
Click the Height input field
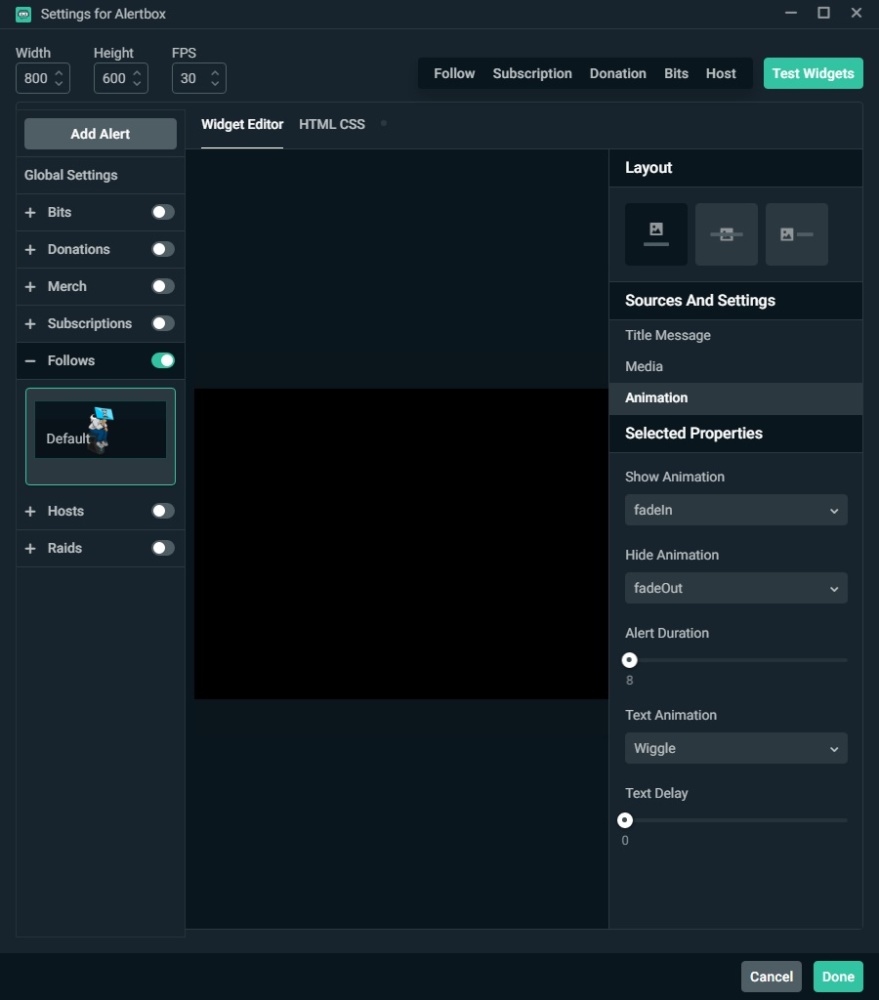pyautogui.click(x=121, y=78)
